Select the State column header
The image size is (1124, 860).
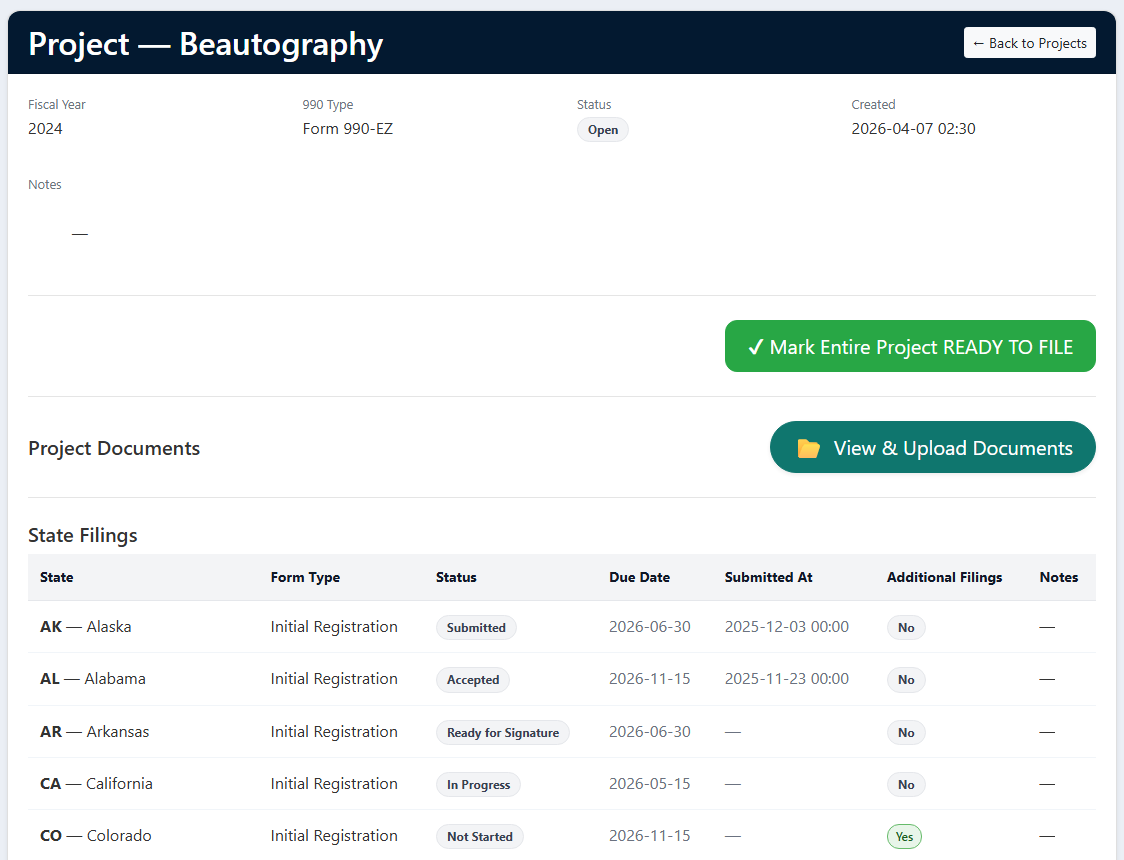(57, 577)
